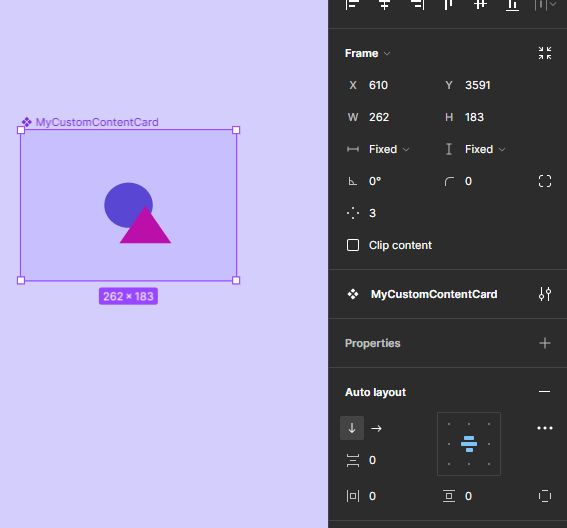Select vertical auto layout direction
This screenshot has width=567, height=528.
(352, 428)
